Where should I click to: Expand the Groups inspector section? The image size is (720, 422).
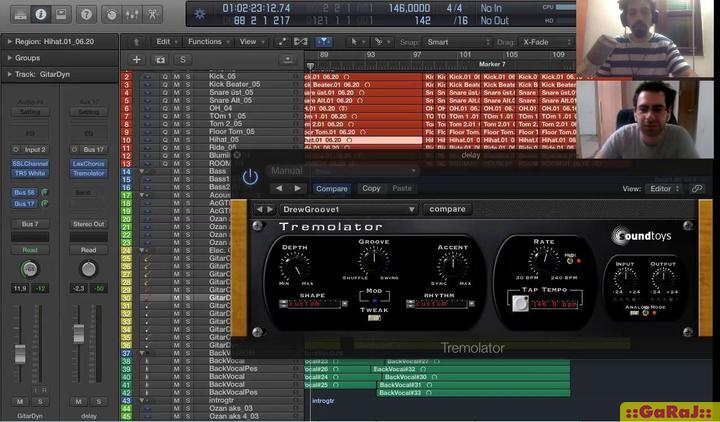10,58
